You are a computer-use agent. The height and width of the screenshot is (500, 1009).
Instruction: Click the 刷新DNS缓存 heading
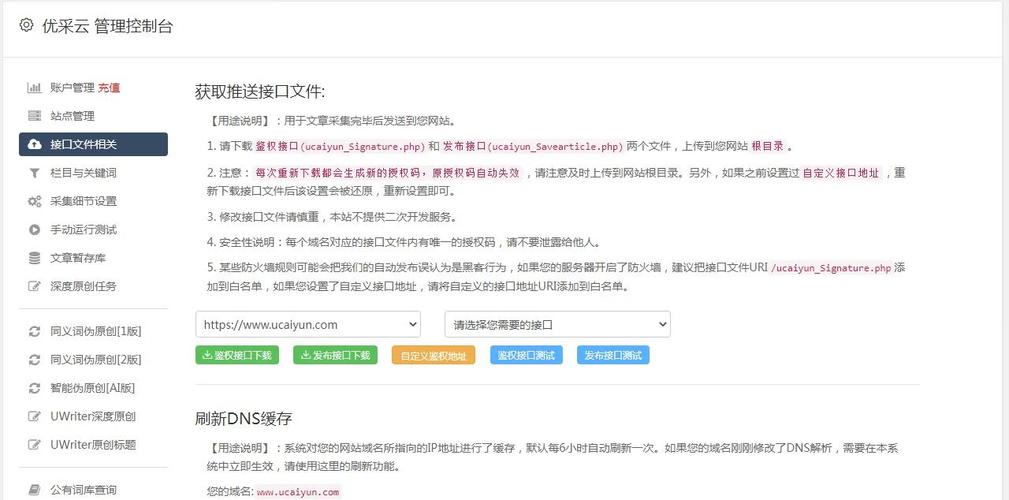point(243,419)
